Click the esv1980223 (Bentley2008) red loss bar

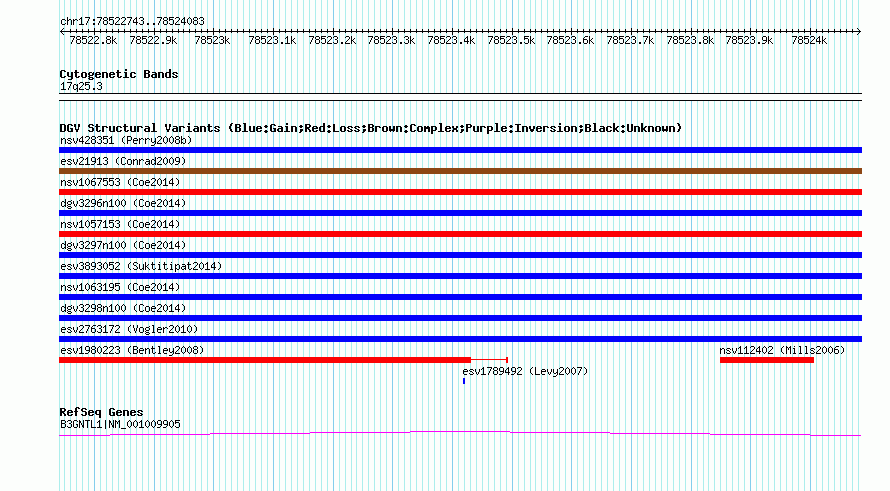tap(265, 360)
